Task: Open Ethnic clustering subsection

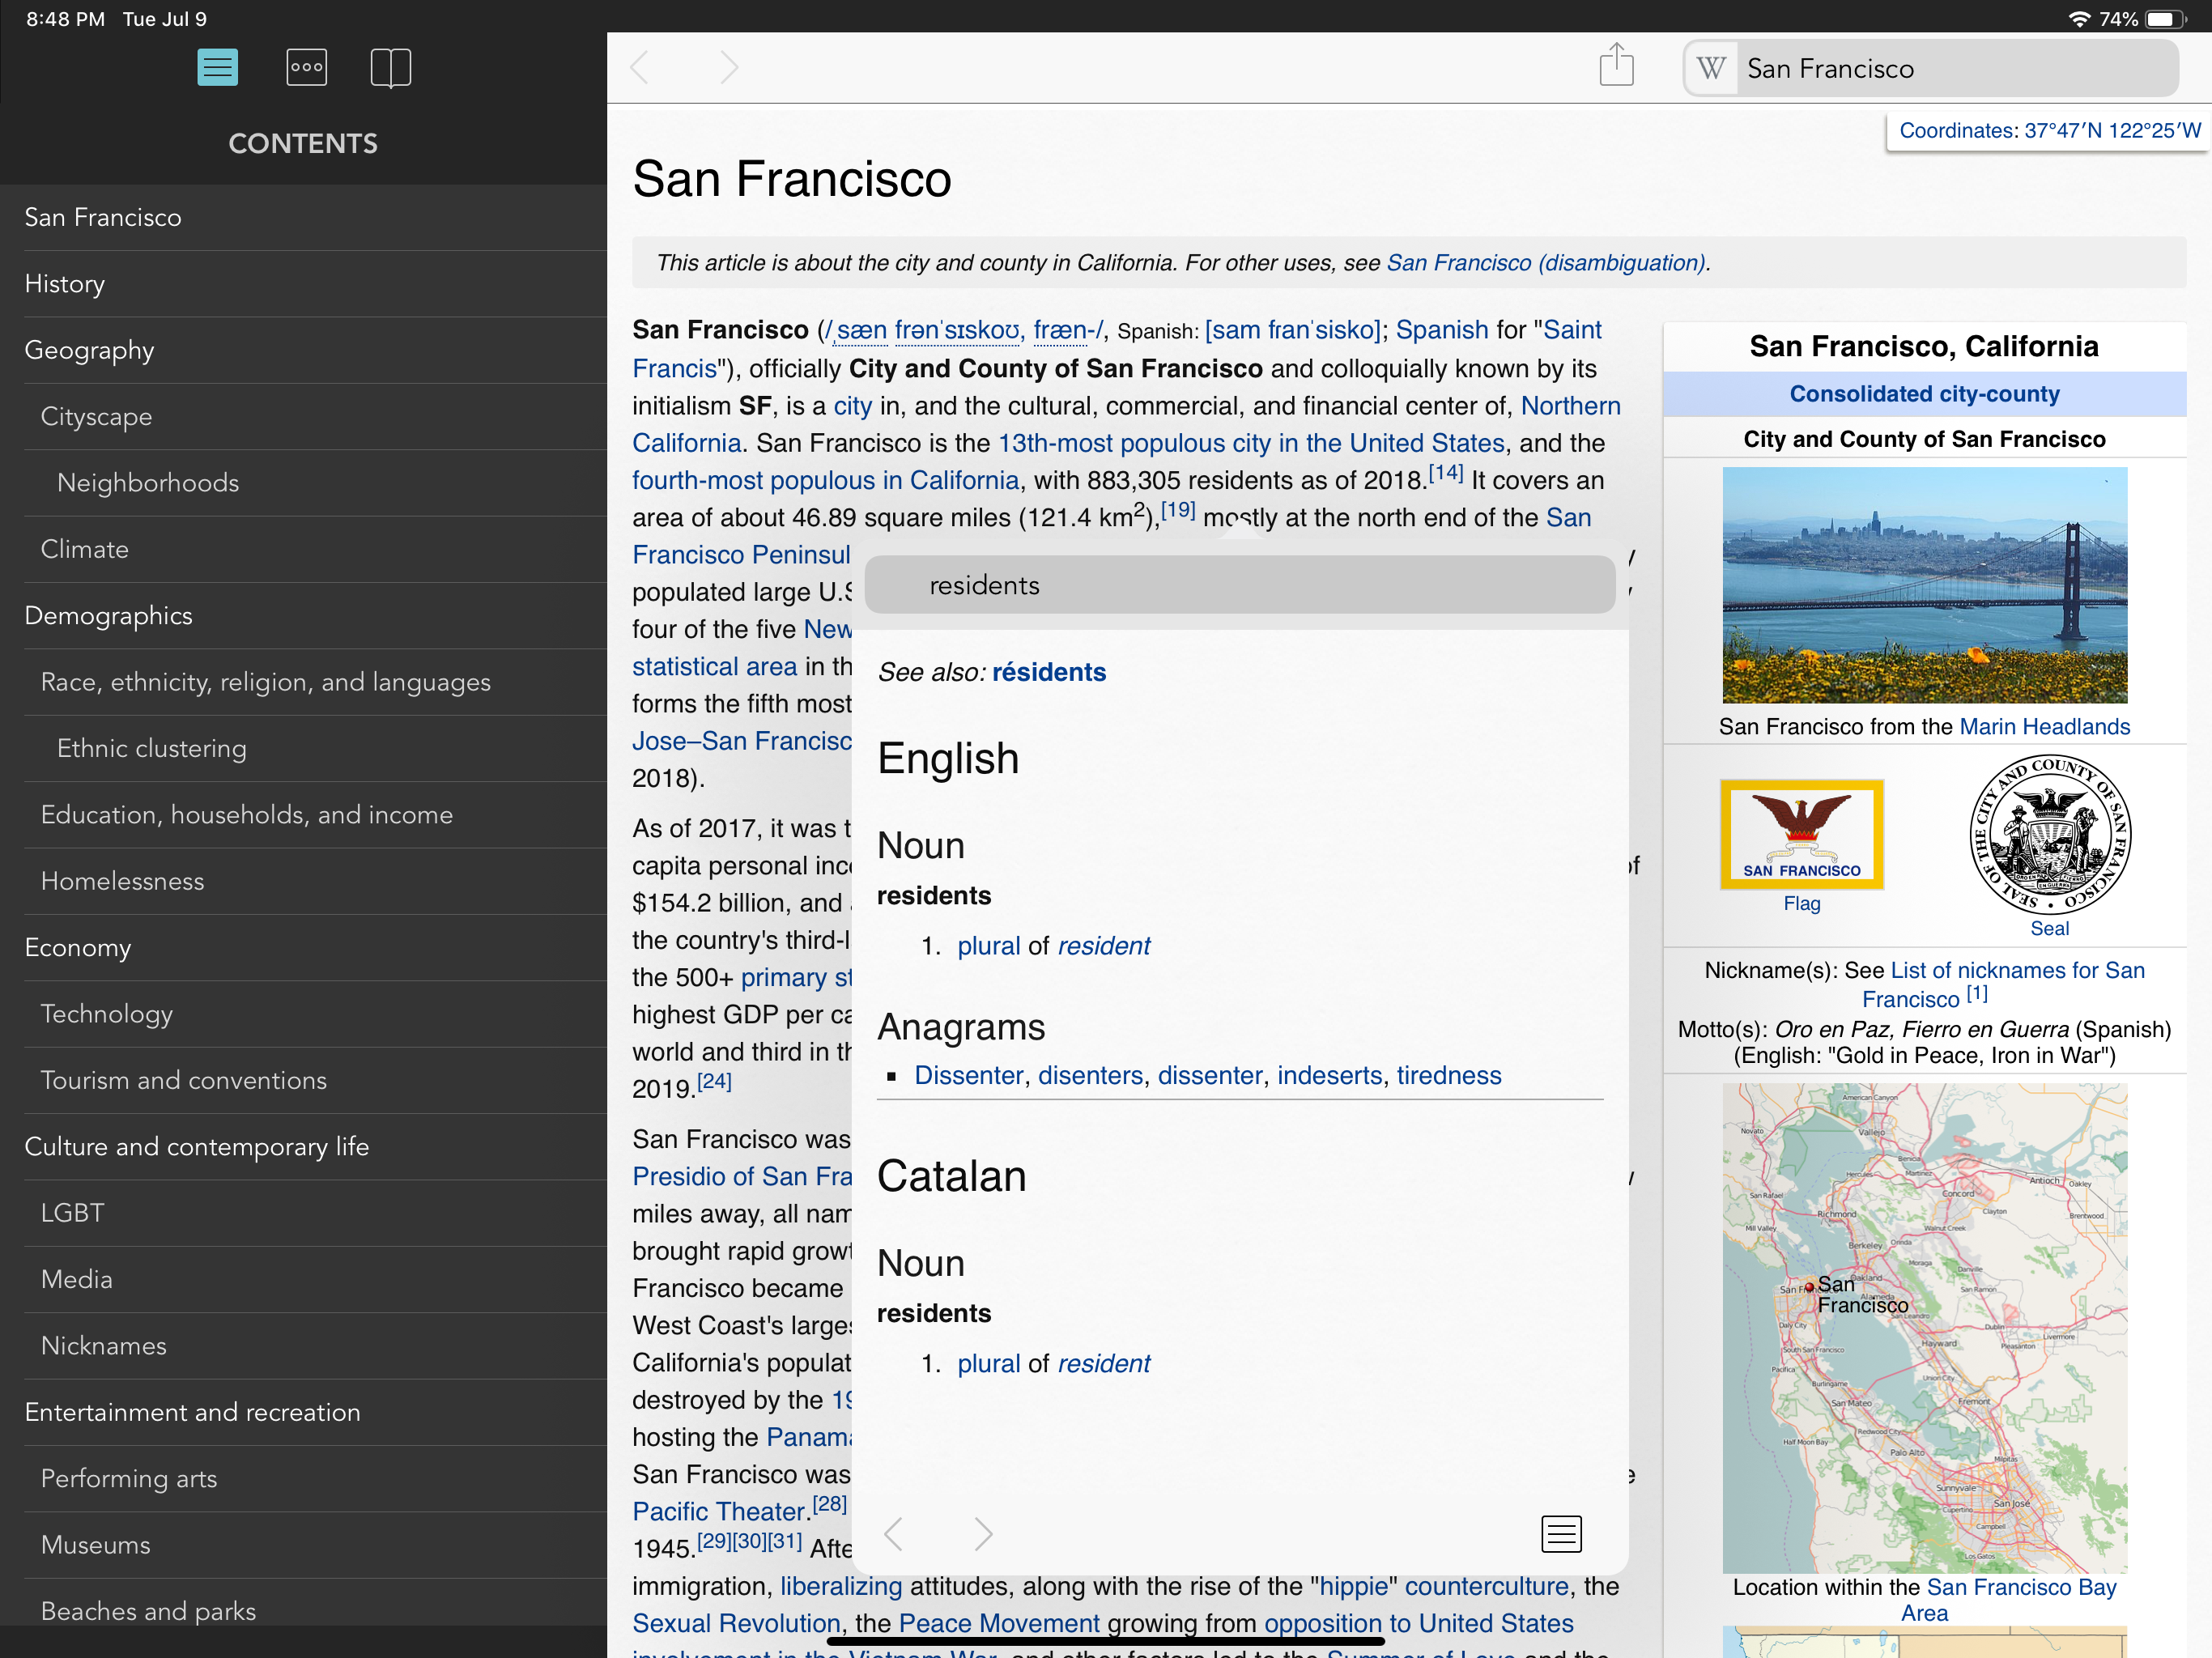Action: 303,748
